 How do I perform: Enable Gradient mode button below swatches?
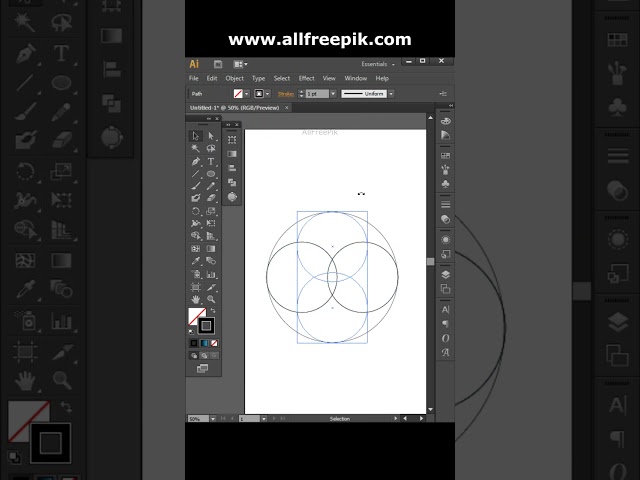pos(204,343)
